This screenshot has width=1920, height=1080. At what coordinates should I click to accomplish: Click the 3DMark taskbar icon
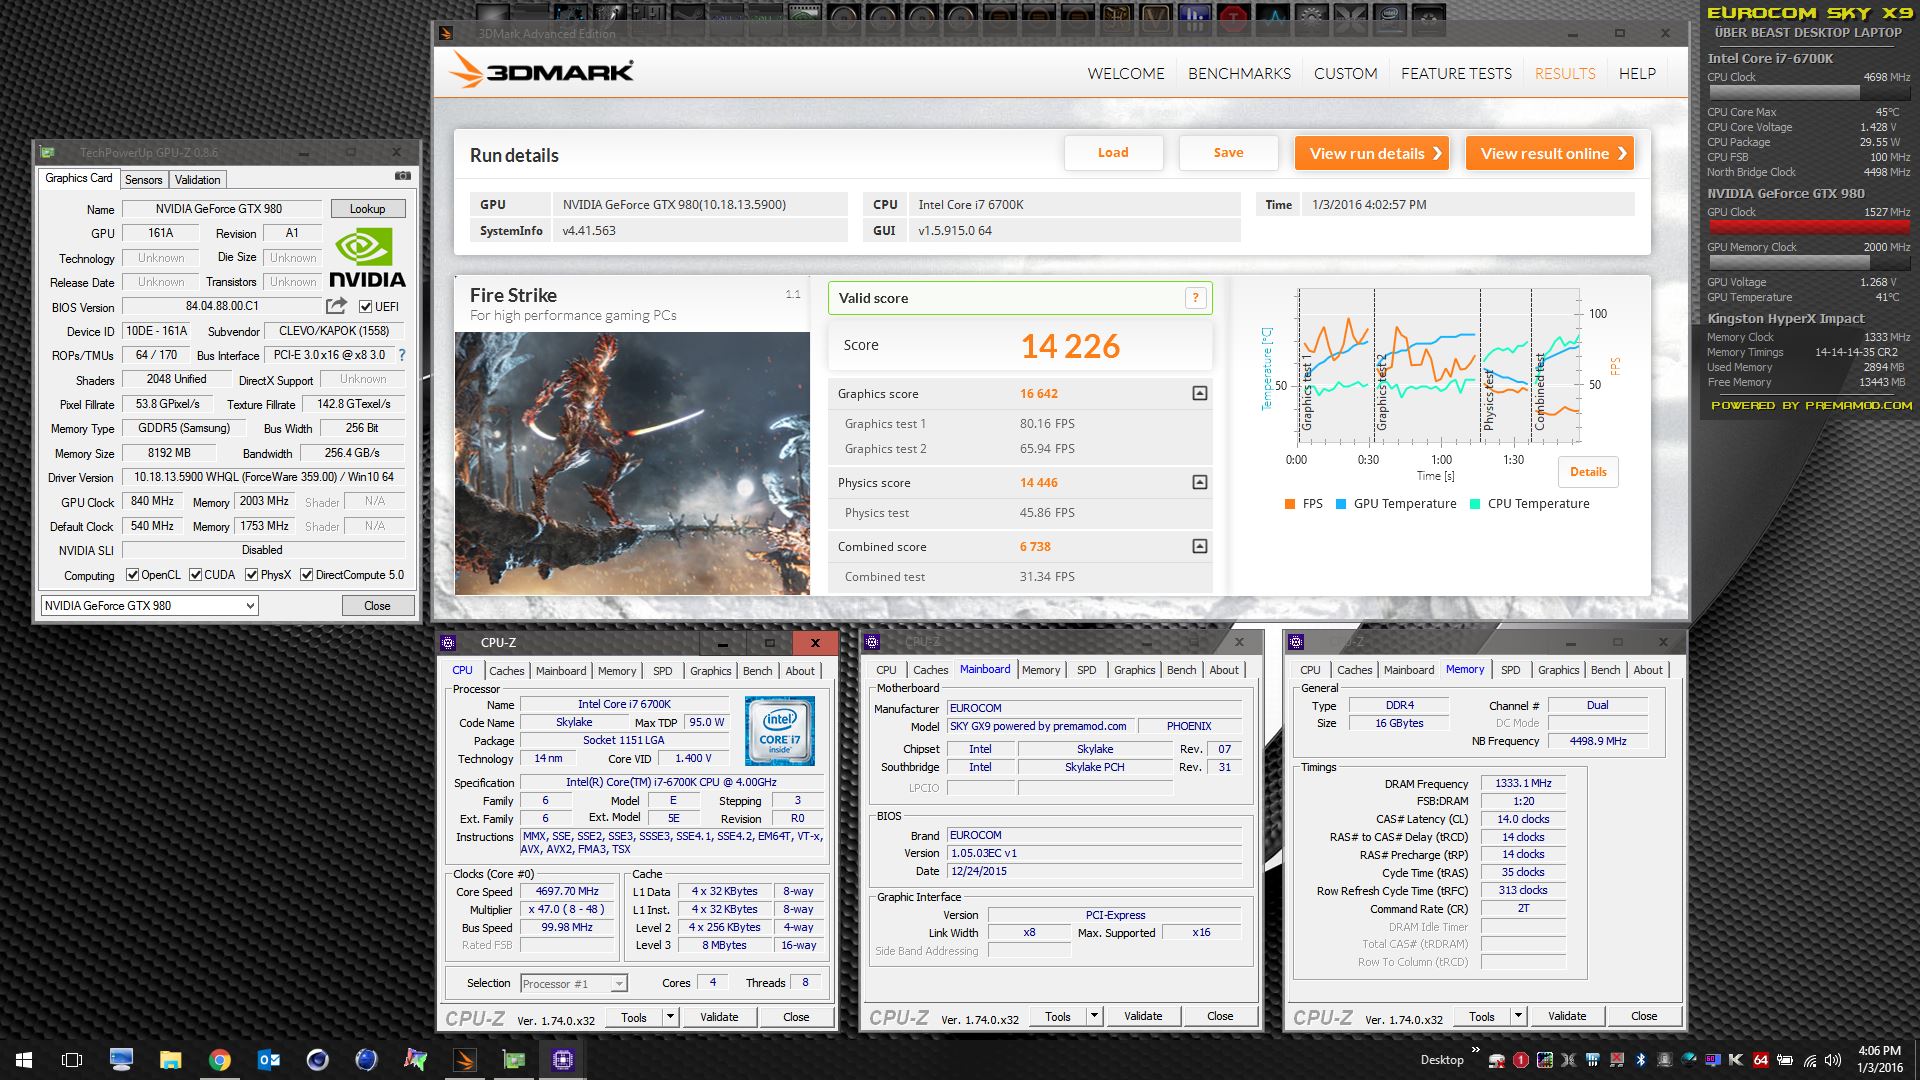[464, 1060]
